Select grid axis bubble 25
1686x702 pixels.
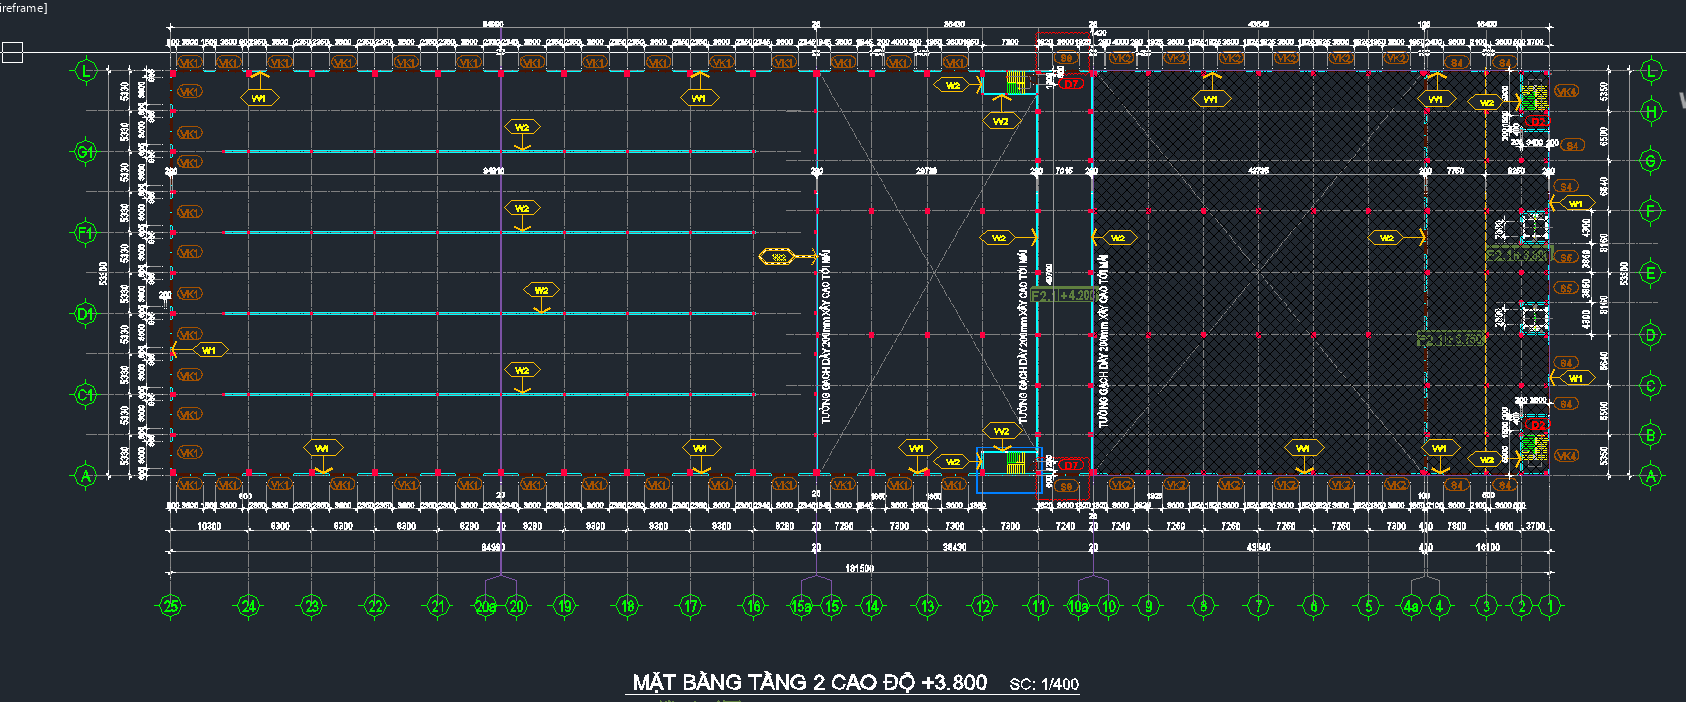tap(171, 606)
